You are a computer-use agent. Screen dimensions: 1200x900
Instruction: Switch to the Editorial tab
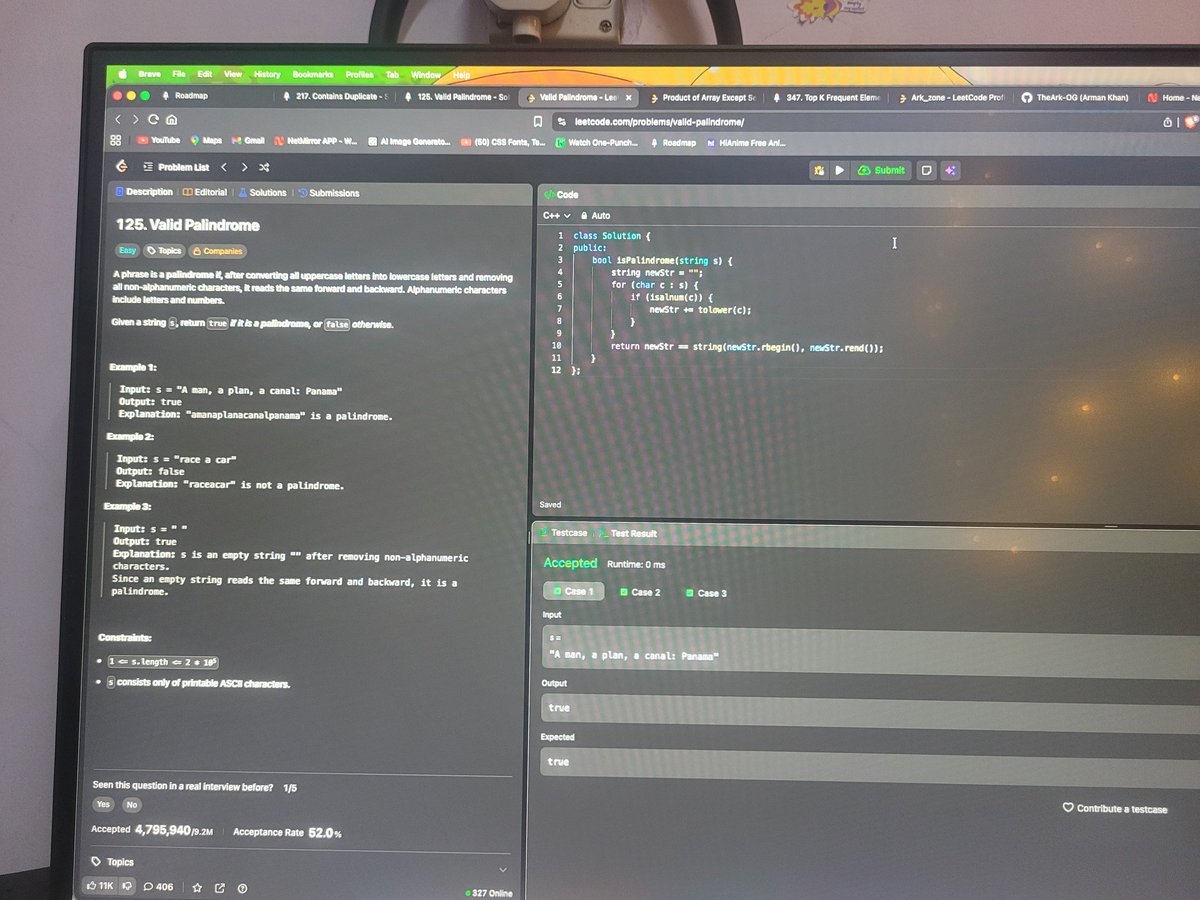(206, 192)
